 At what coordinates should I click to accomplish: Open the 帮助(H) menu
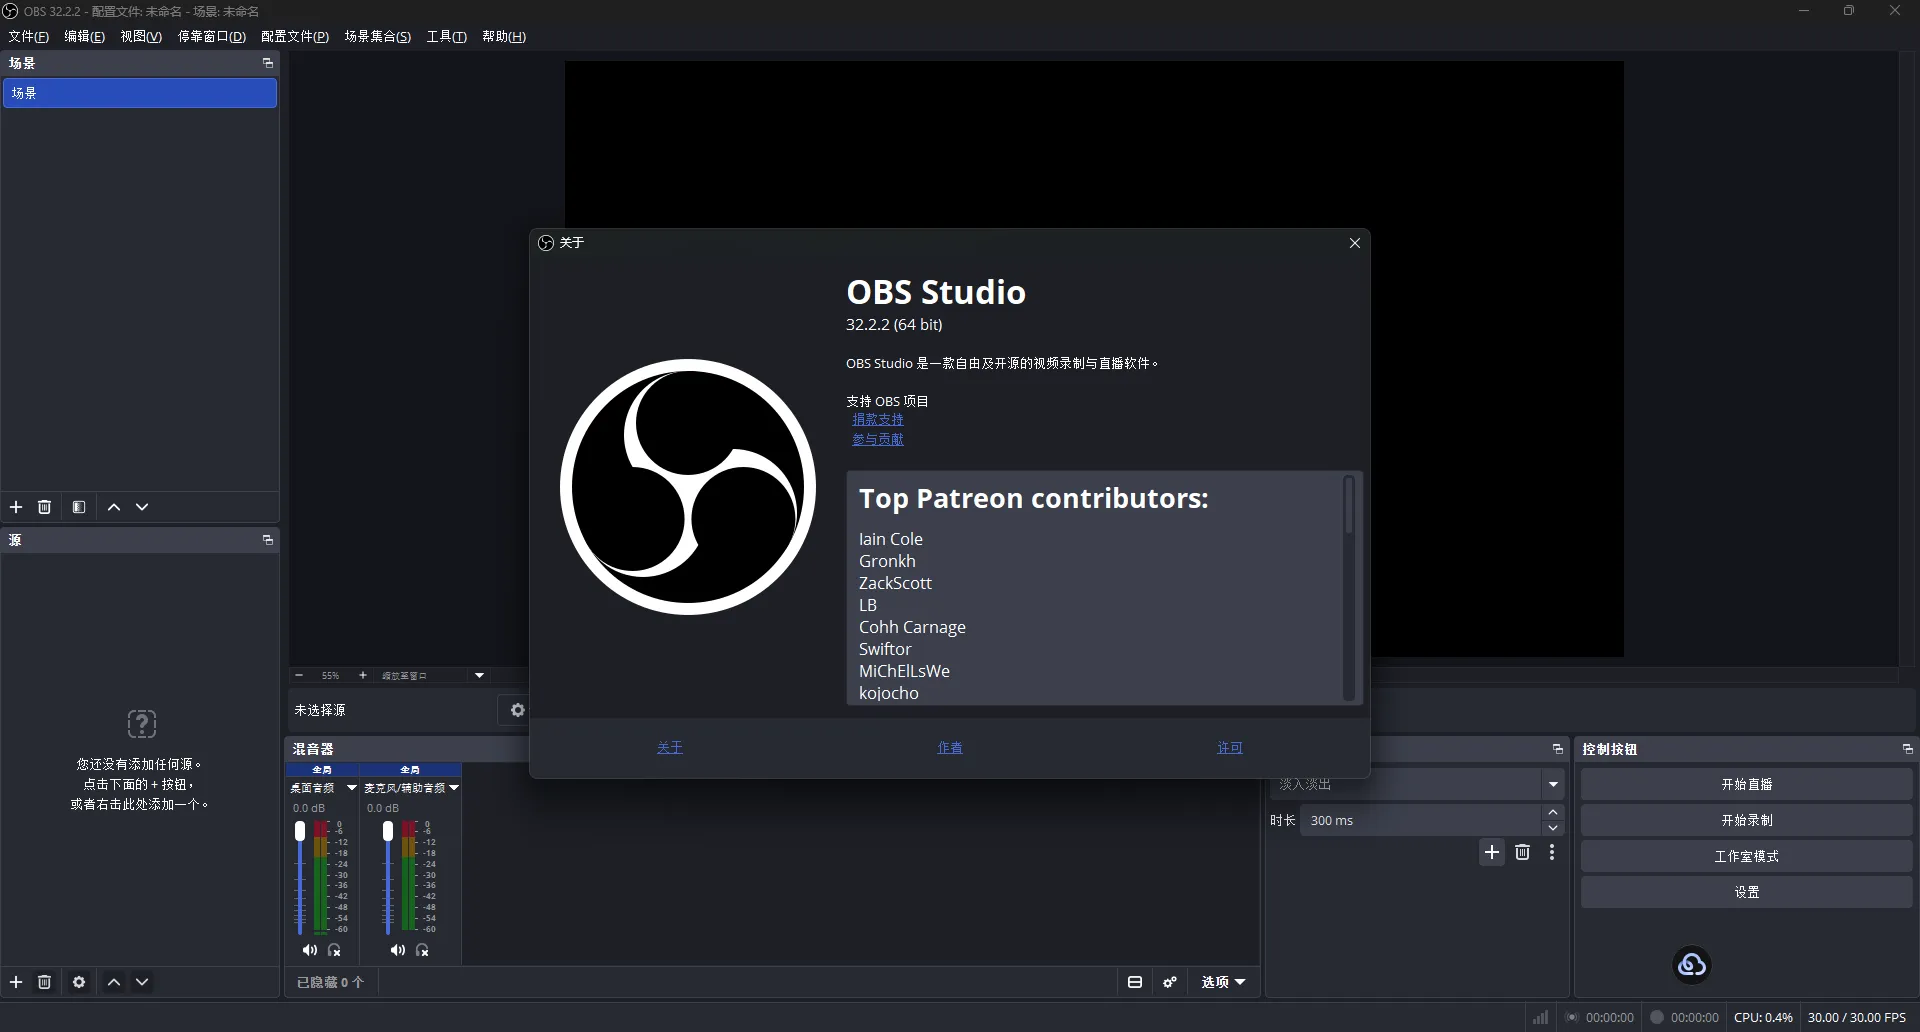tap(504, 36)
